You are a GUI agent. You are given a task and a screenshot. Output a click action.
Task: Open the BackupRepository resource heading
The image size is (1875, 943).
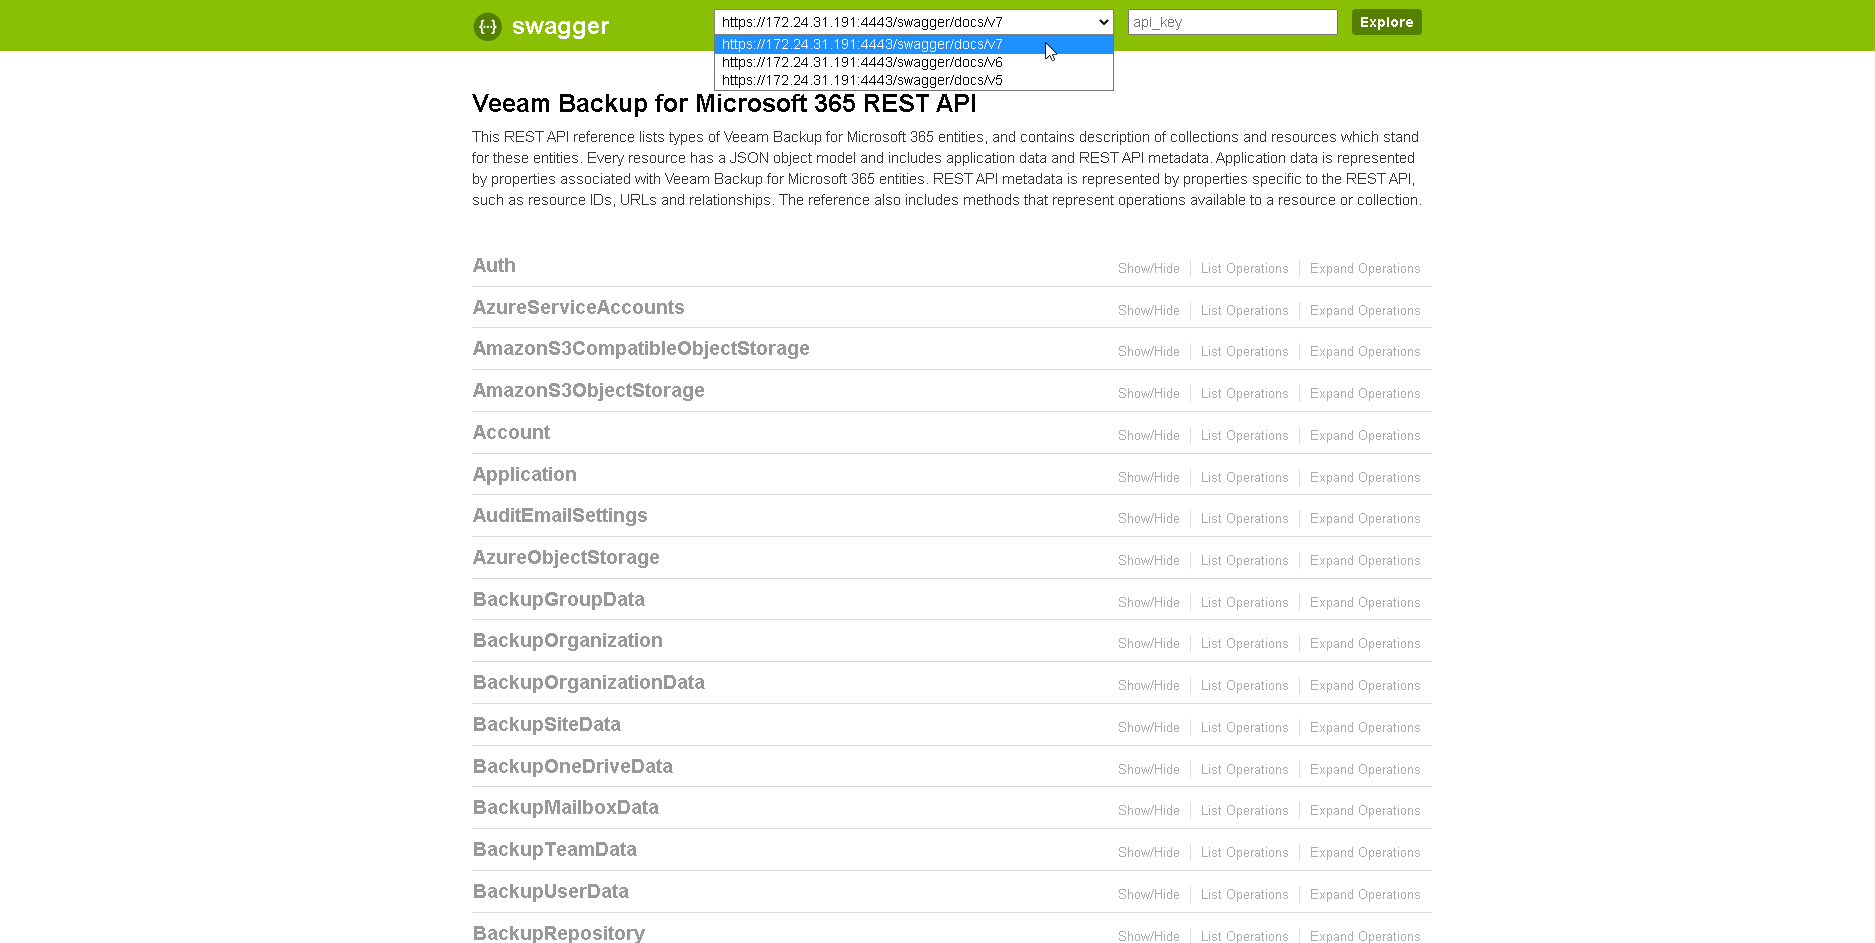pos(558,933)
